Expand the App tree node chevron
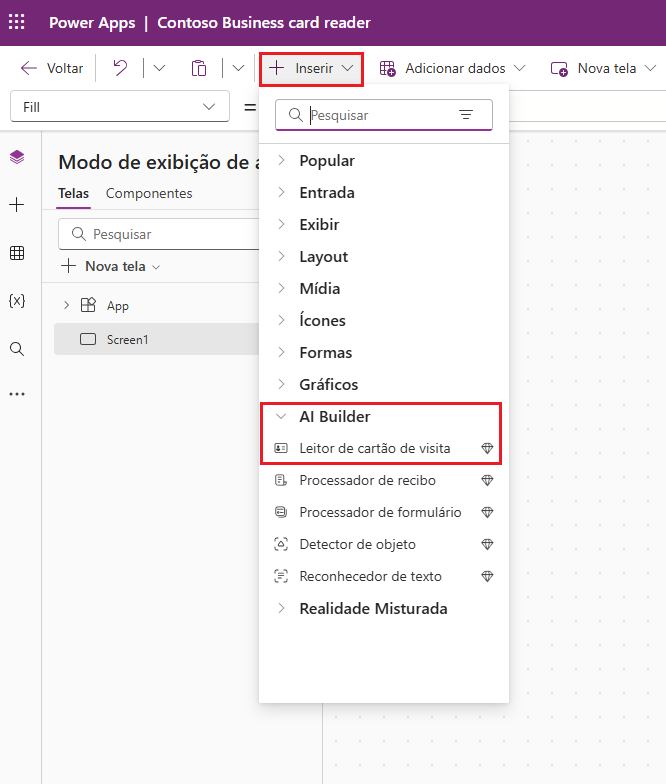Screen dimensions: 666x784 (66, 305)
